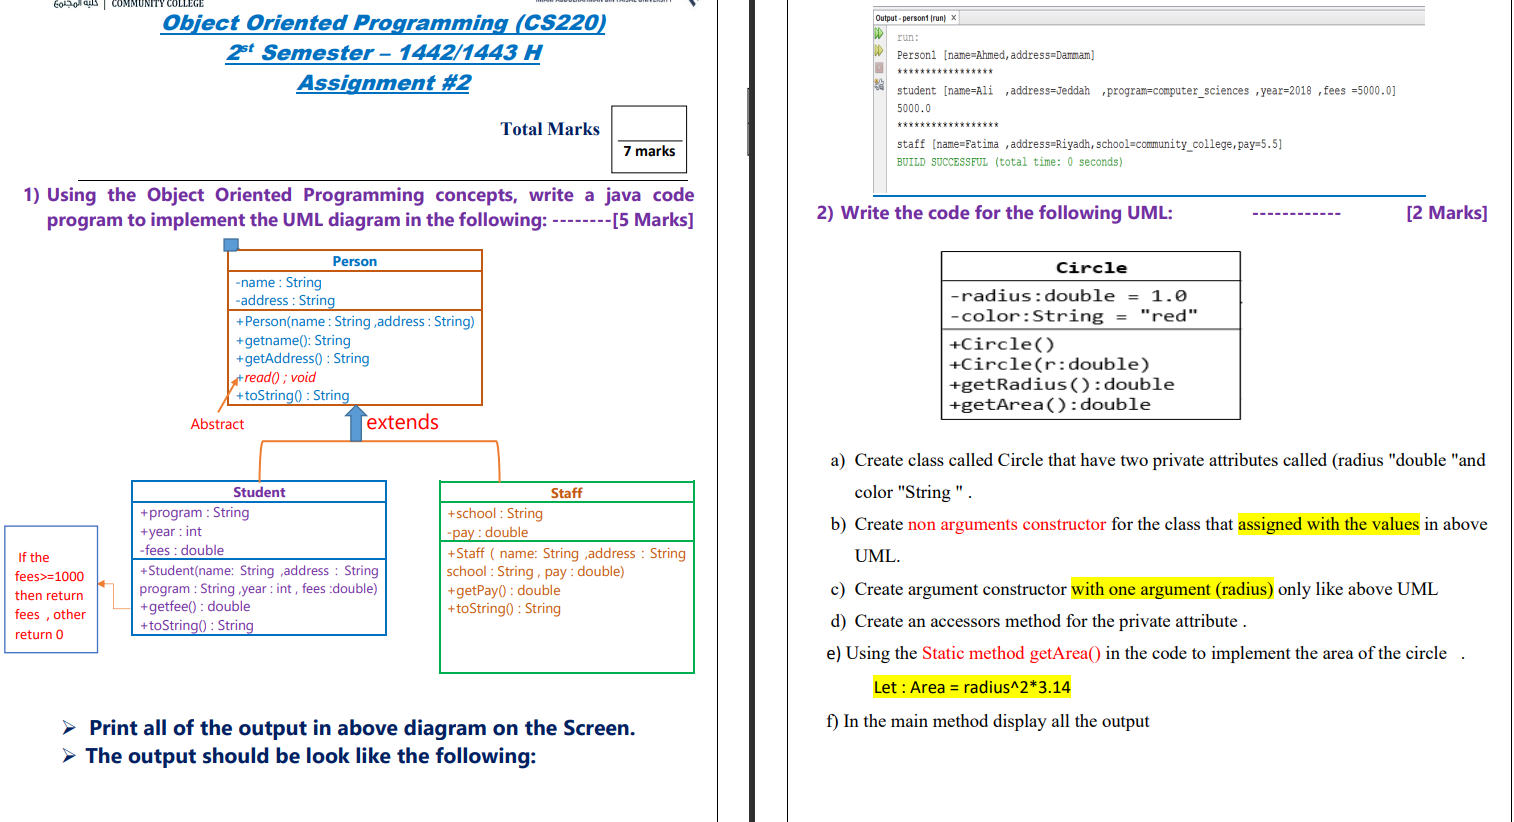Click 'd) Create an accessors method' line
This screenshot has width=1514, height=822.
1038,621
